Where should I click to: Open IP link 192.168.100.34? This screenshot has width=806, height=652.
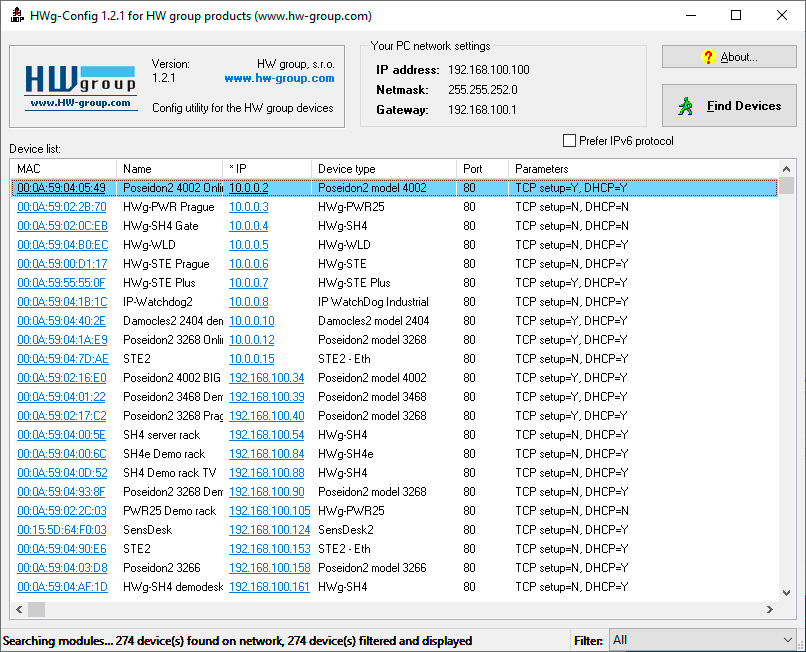click(x=267, y=378)
